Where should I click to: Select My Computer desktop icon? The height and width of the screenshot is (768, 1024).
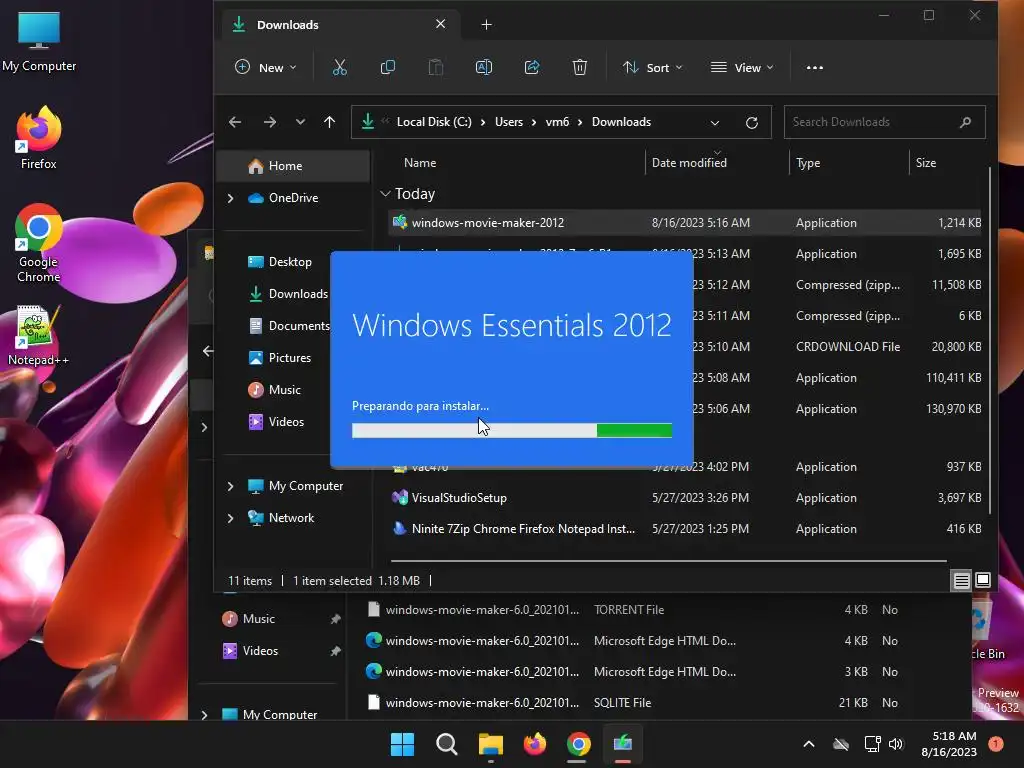pyautogui.click(x=39, y=42)
